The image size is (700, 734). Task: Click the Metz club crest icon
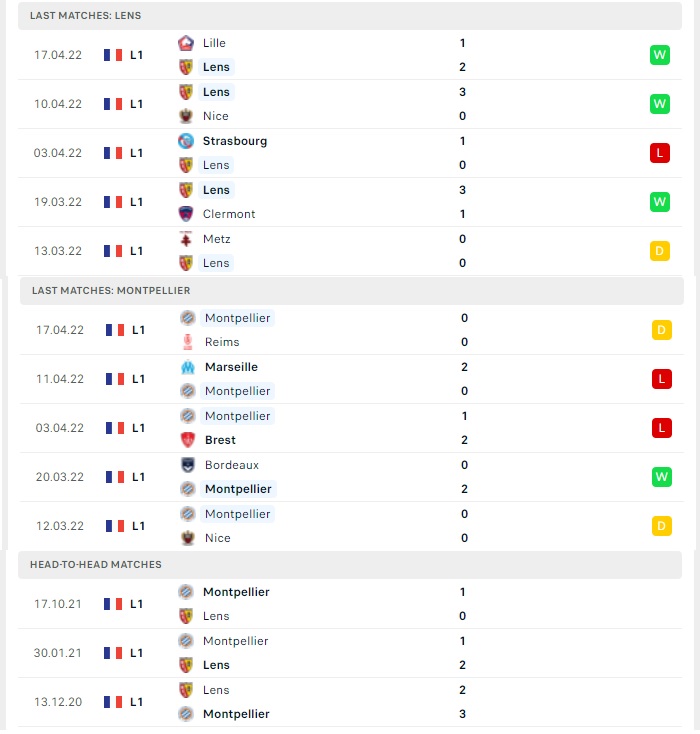point(186,239)
